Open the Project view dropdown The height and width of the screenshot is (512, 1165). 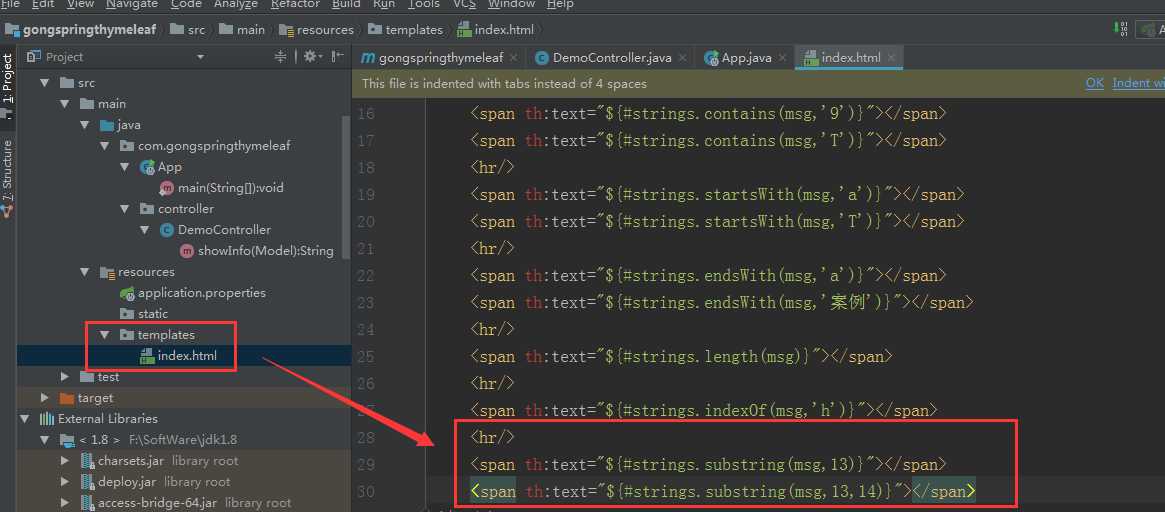pyautogui.click(x=200, y=56)
